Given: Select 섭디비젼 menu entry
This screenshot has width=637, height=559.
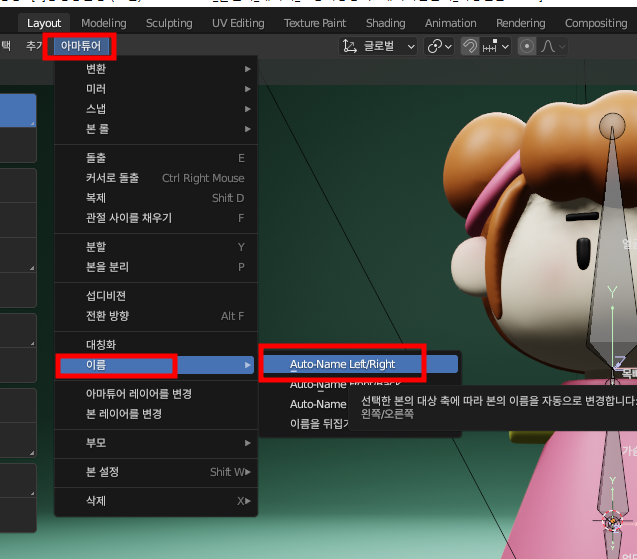Looking at the screenshot, I should 156,296.
